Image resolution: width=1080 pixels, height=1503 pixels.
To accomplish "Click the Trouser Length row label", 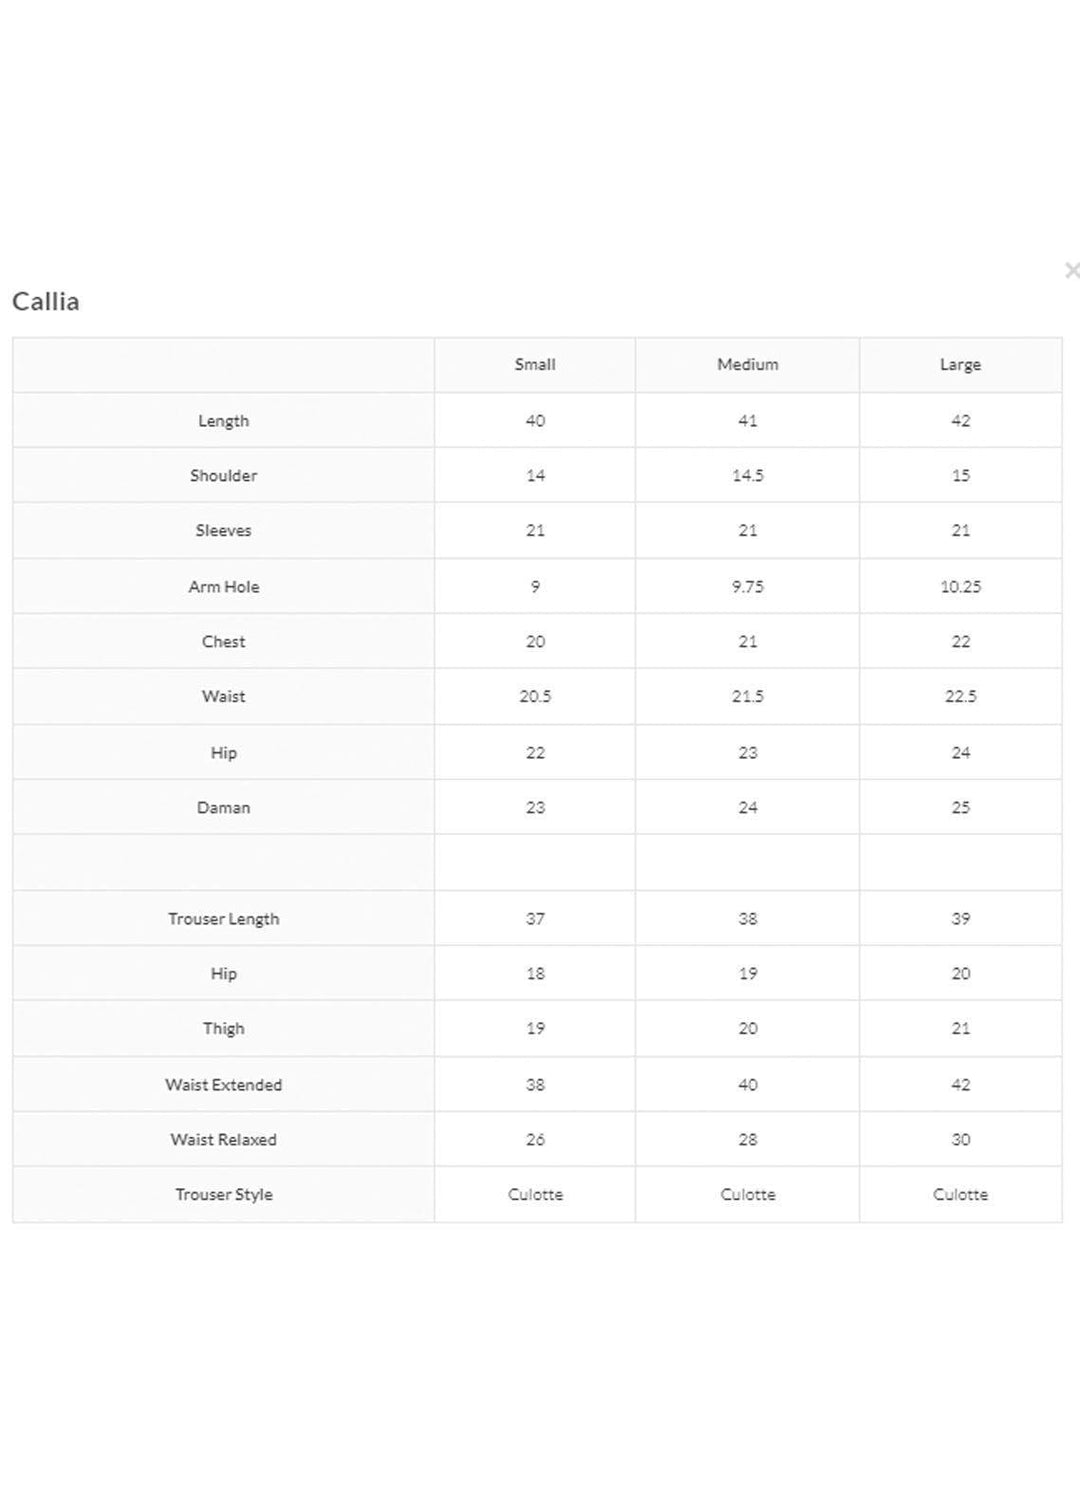I will 223,919.
